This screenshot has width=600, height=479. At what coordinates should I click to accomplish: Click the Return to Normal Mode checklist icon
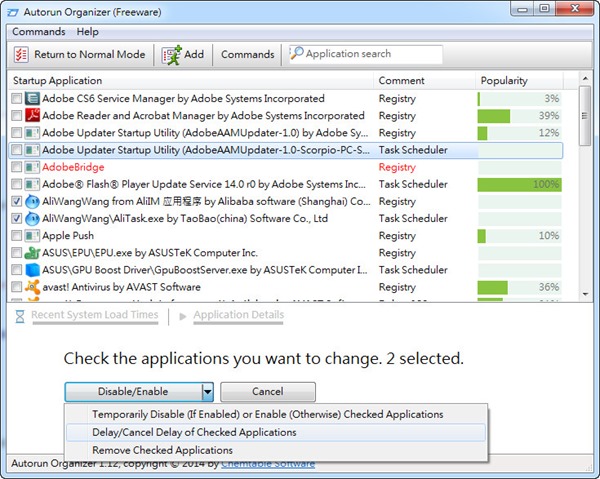21,55
